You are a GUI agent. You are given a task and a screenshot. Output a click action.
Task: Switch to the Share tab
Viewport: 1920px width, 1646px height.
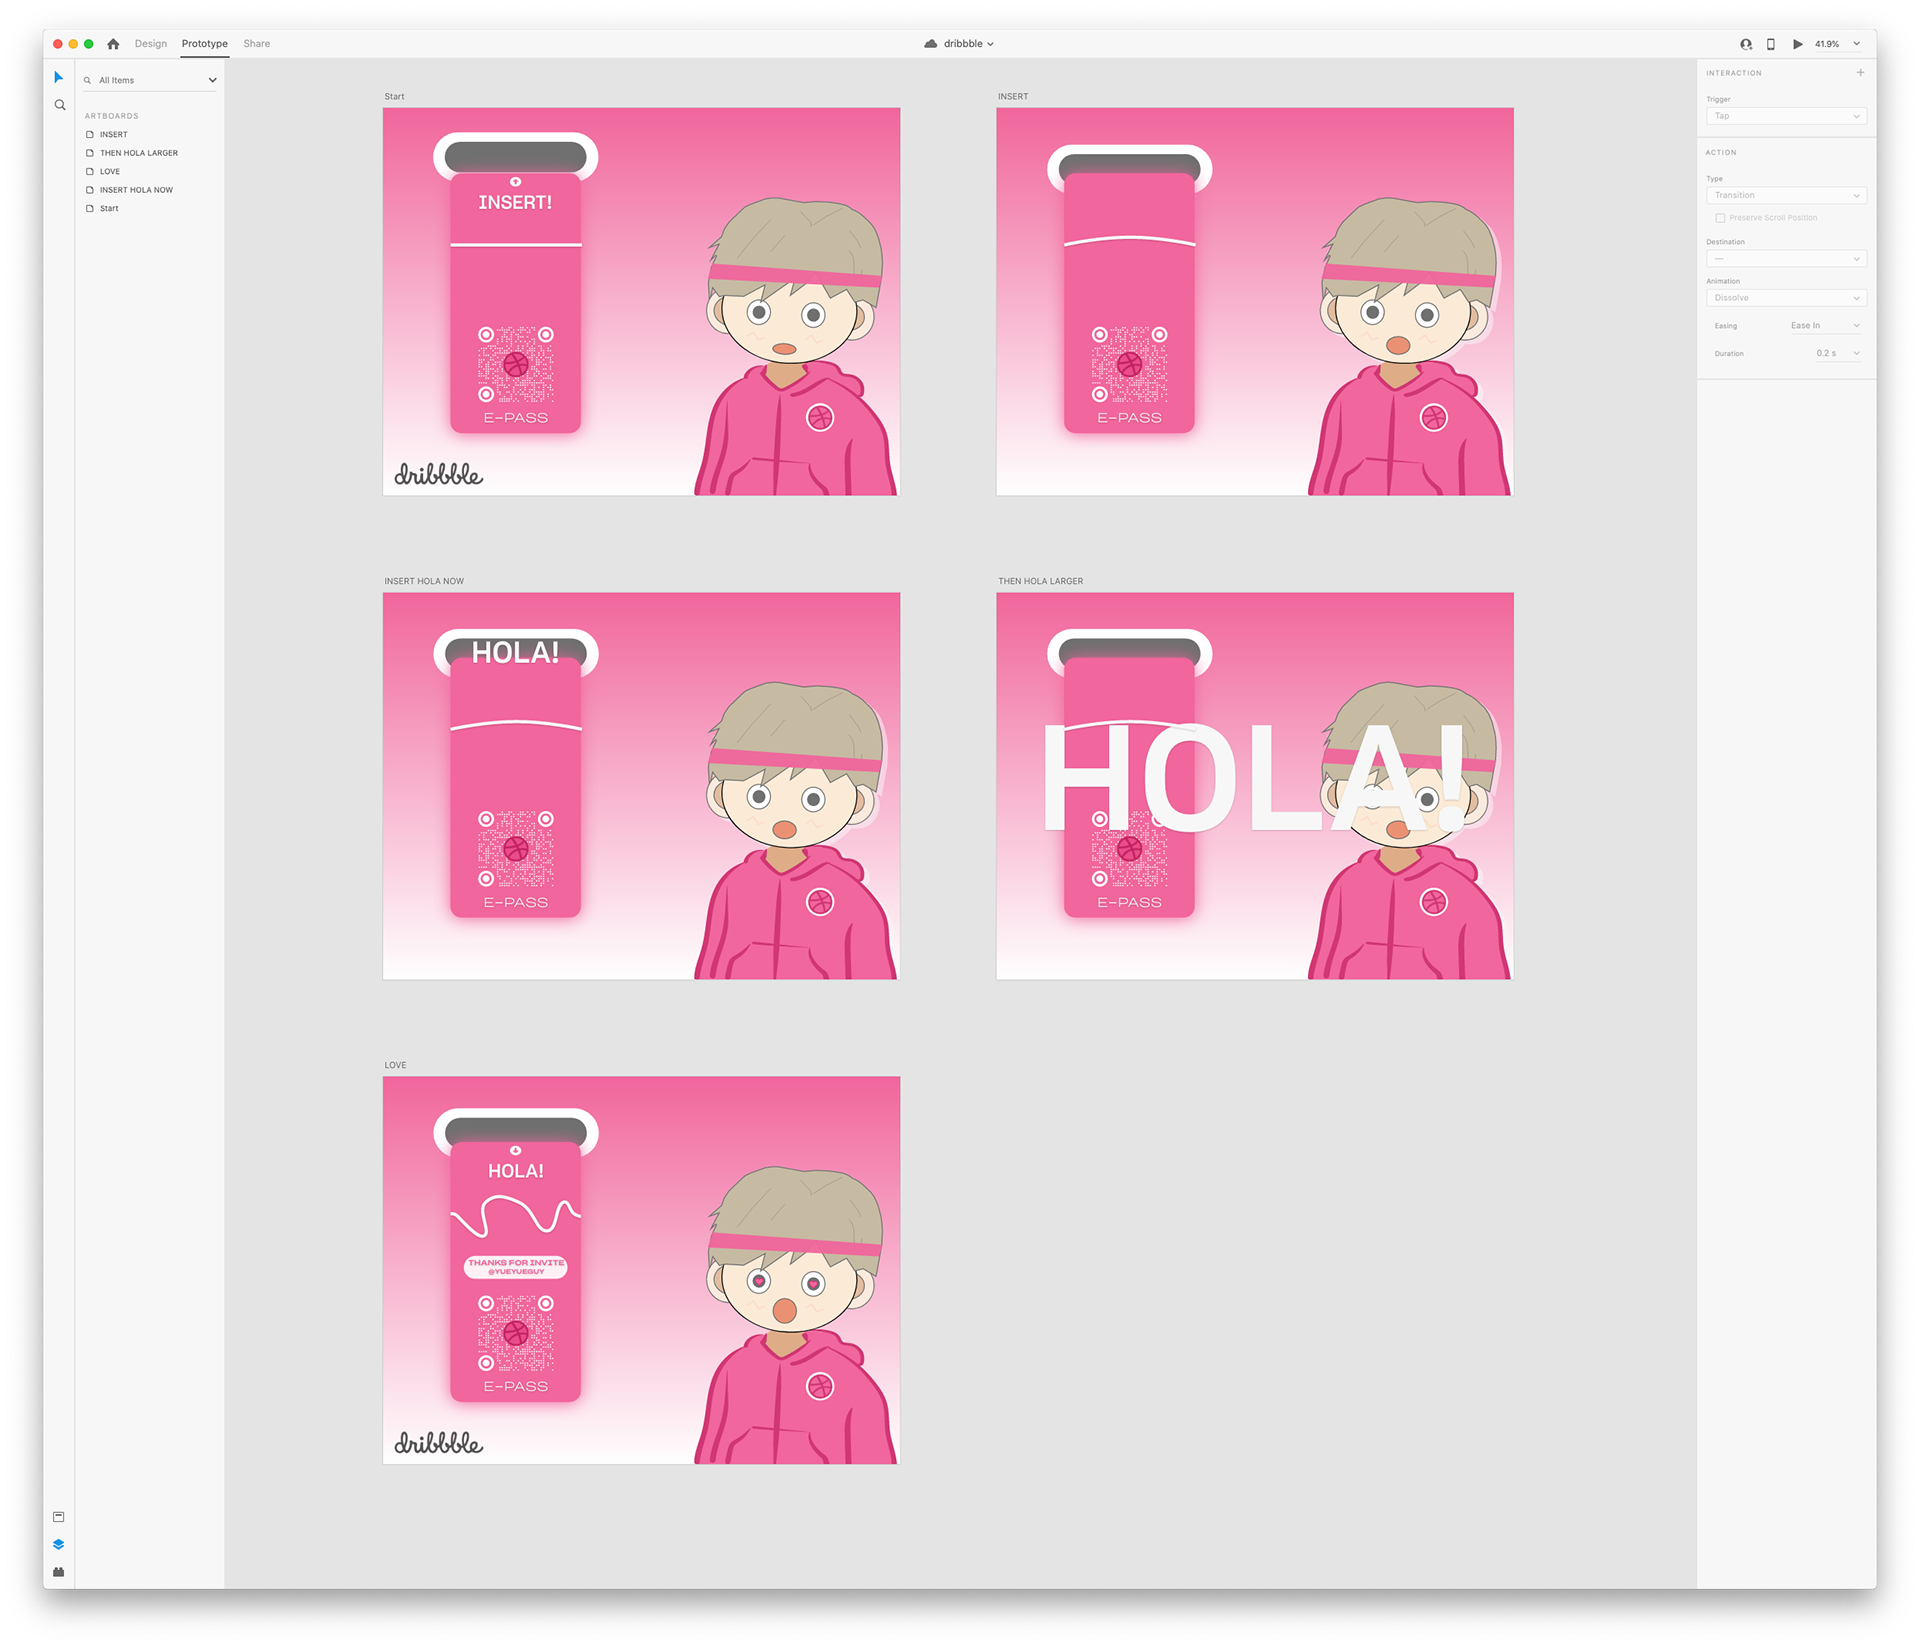[x=257, y=44]
